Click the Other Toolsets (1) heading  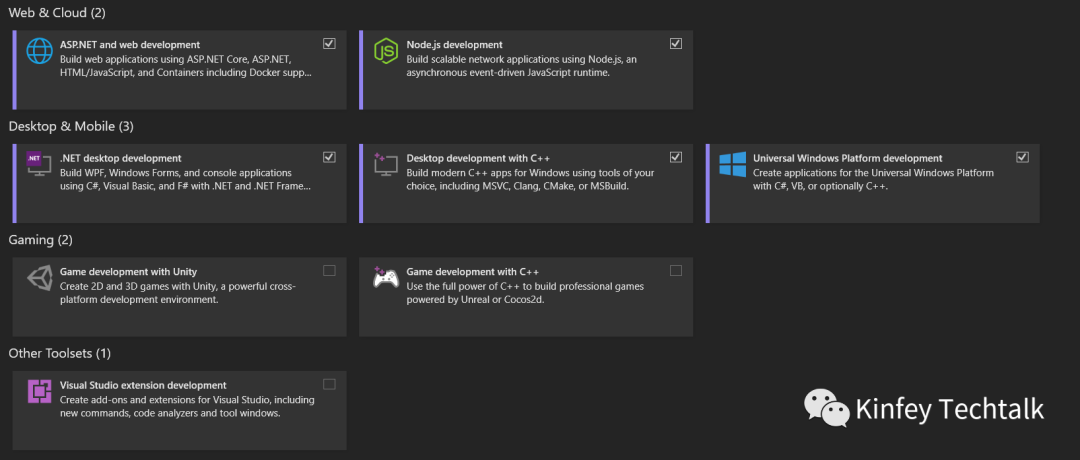tap(59, 353)
